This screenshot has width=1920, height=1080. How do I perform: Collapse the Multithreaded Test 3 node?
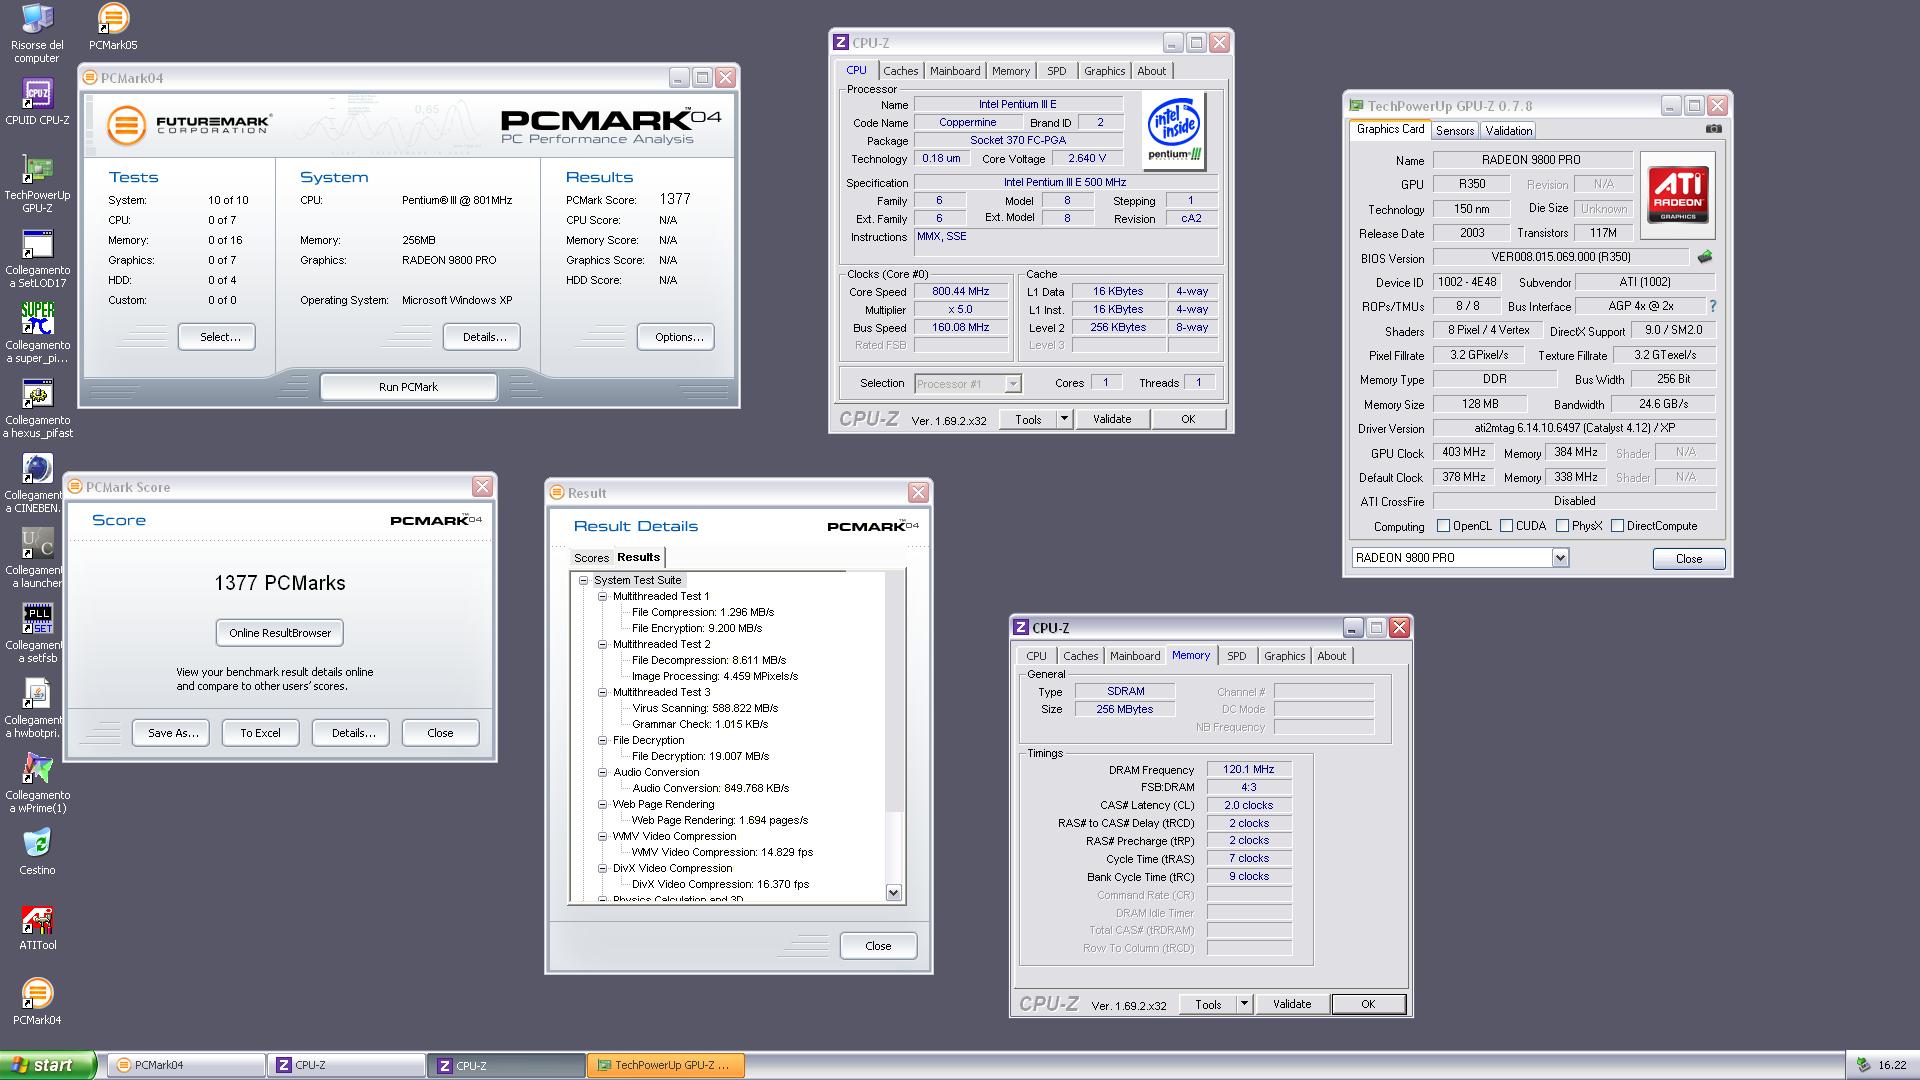click(602, 692)
